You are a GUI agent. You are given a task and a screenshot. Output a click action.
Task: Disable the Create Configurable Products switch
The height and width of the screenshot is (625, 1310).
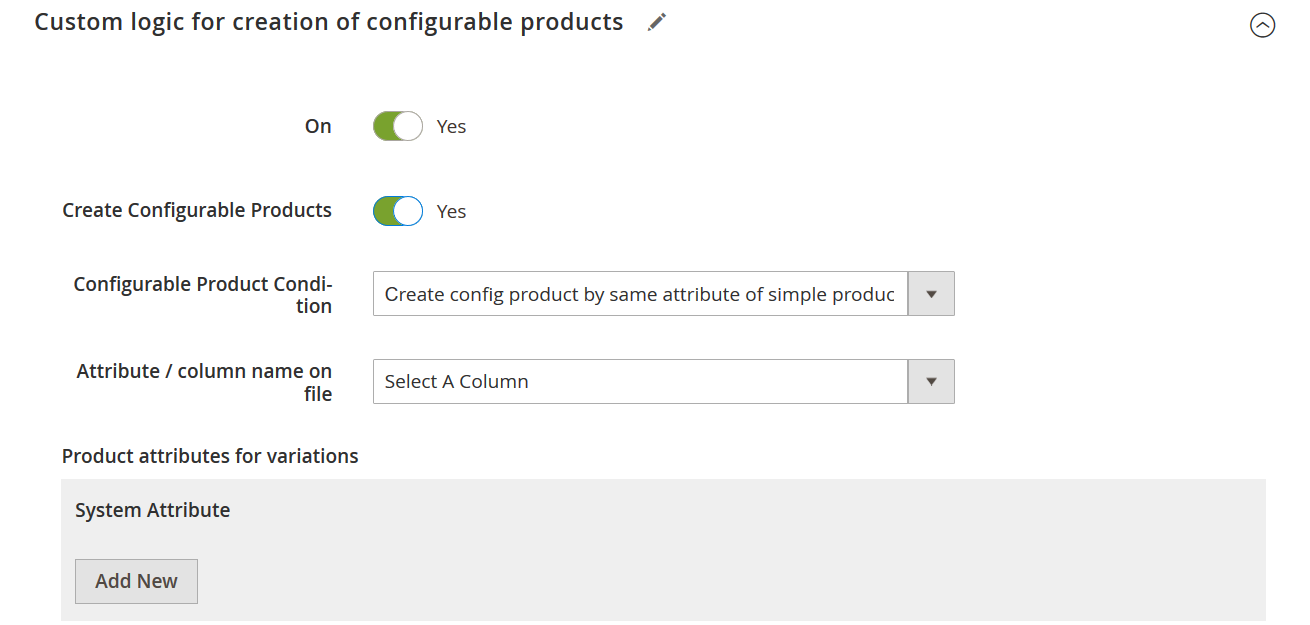[398, 211]
